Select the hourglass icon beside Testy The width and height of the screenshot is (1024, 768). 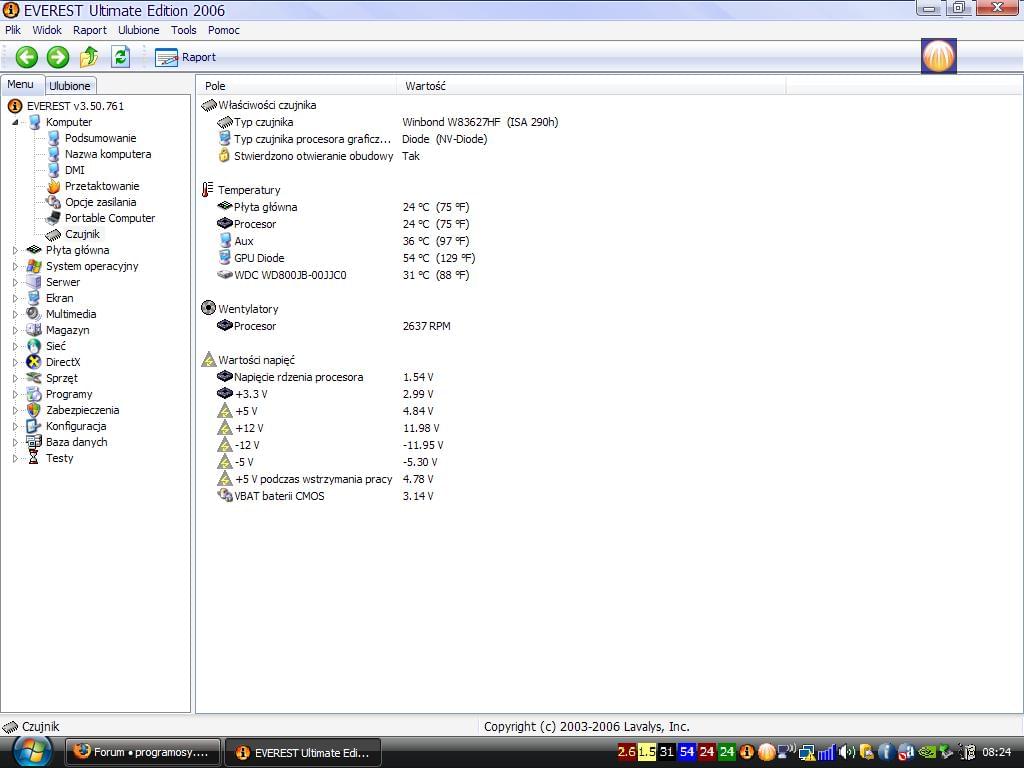pos(33,458)
